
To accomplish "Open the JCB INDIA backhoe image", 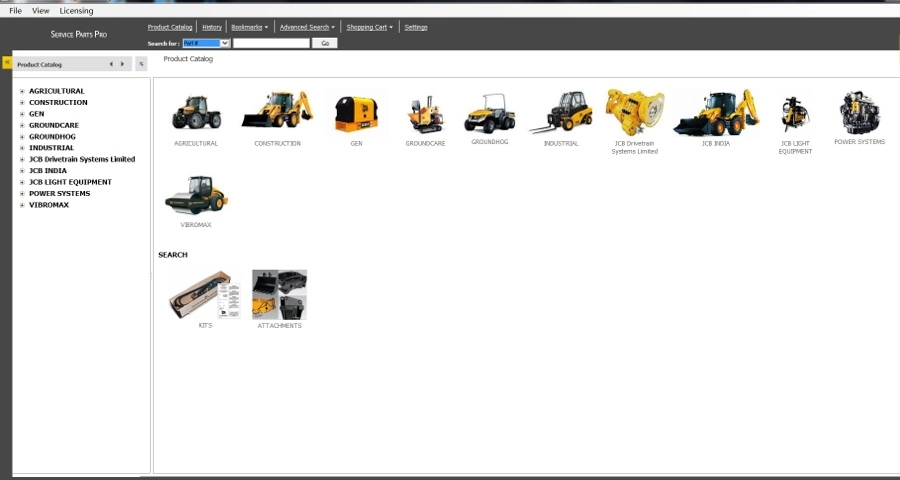I will coord(716,113).
